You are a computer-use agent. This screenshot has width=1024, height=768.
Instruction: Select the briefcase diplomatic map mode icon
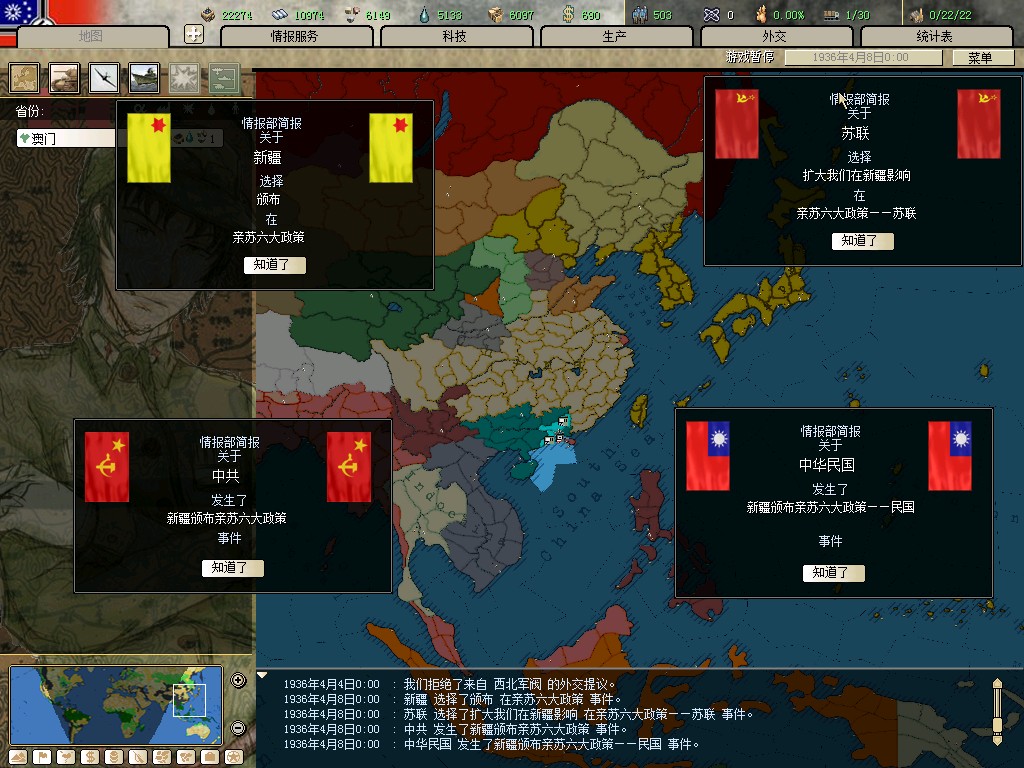[210, 758]
